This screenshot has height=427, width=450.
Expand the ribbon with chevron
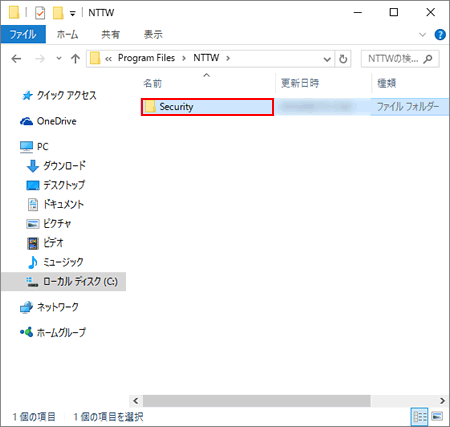422,34
